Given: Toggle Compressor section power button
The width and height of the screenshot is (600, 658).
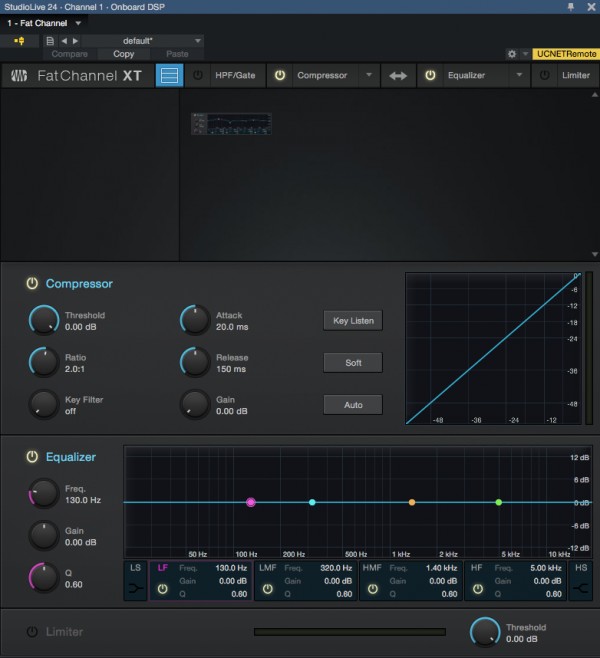Looking at the screenshot, I should (x=32, y=284).
